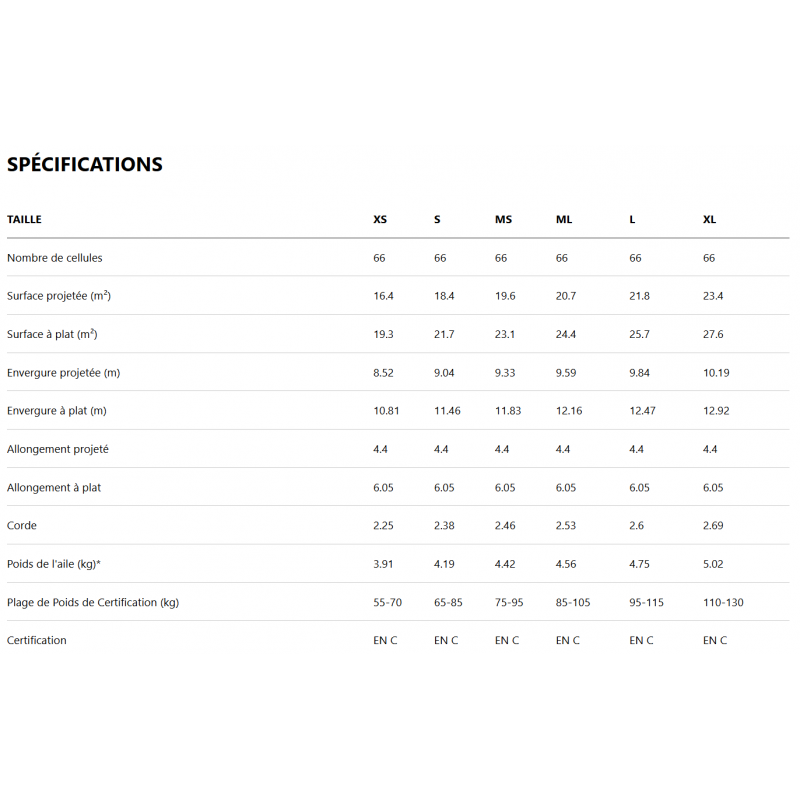Click the 3.91 wing weight value
The height and width of the screenshot is (800, 800).
point(383,564)
